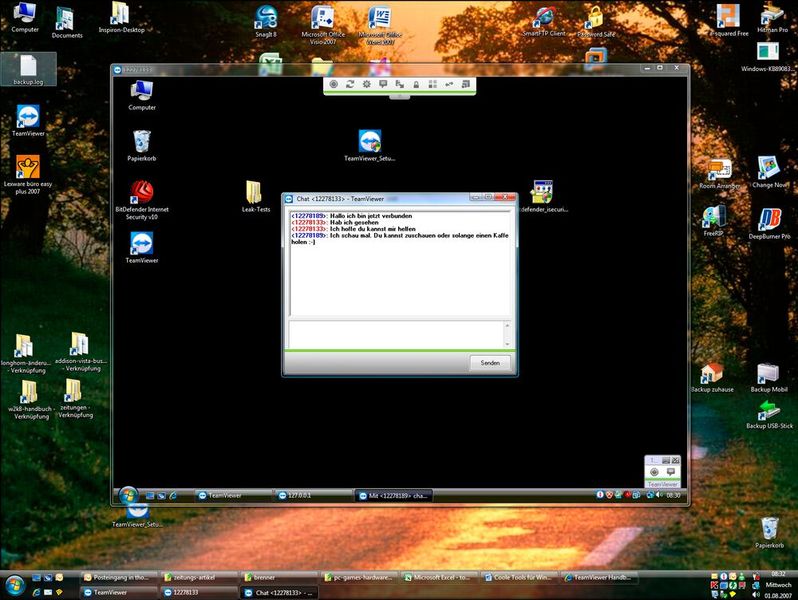Launch Lexware büro easy plus 2007

[28, 175]
